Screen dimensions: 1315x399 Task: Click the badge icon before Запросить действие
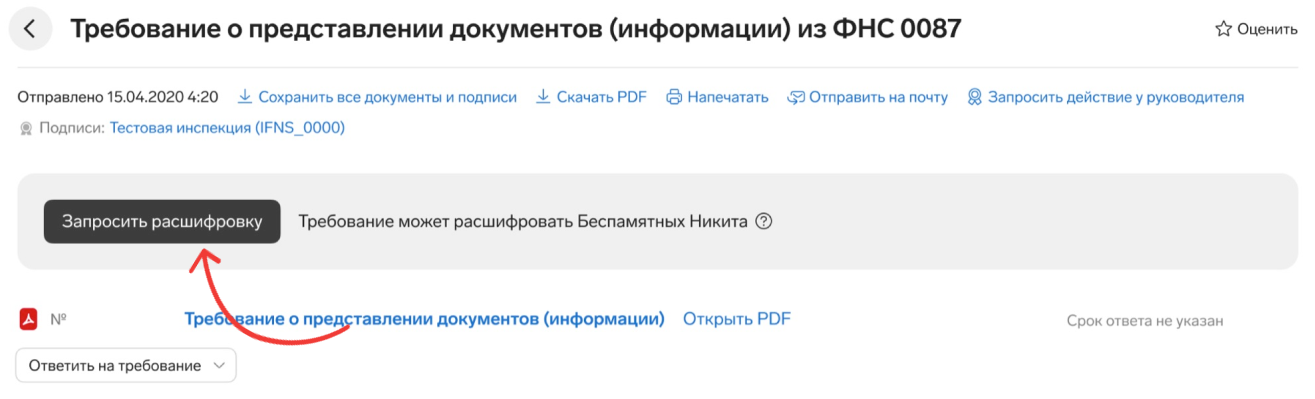(x=974, y=97)
